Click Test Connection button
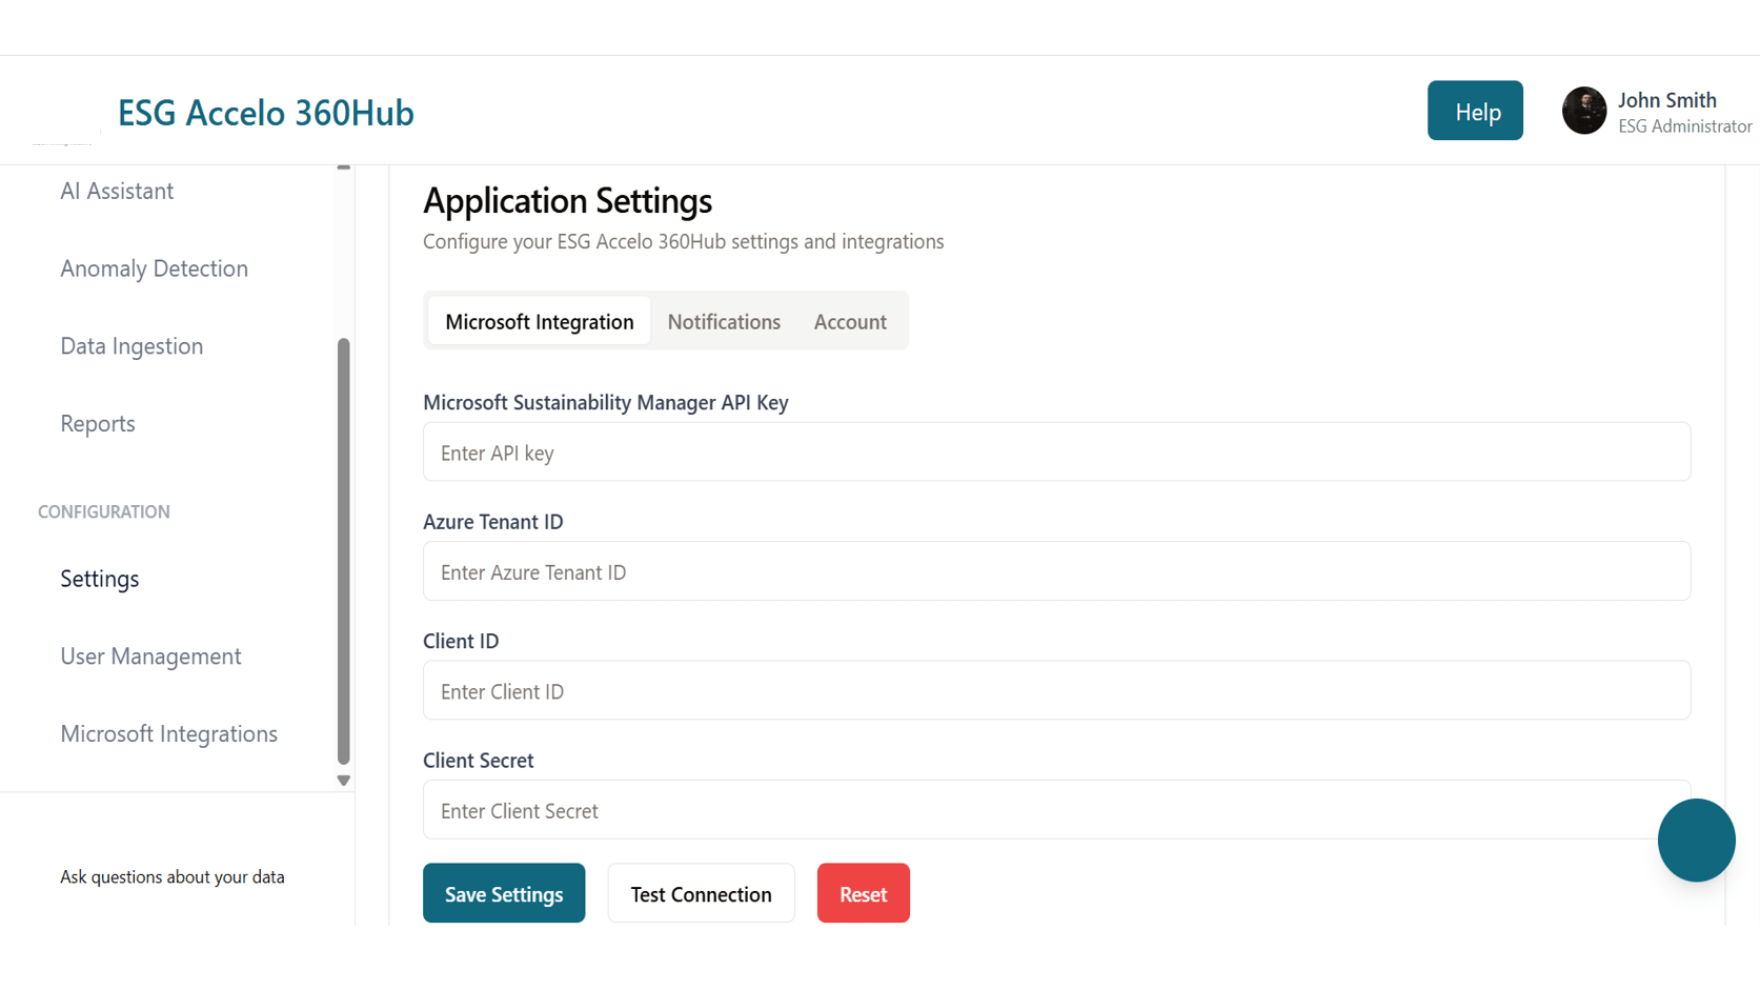The image size is (1760, 1007). pyautogui.click(x=701, y=893)
